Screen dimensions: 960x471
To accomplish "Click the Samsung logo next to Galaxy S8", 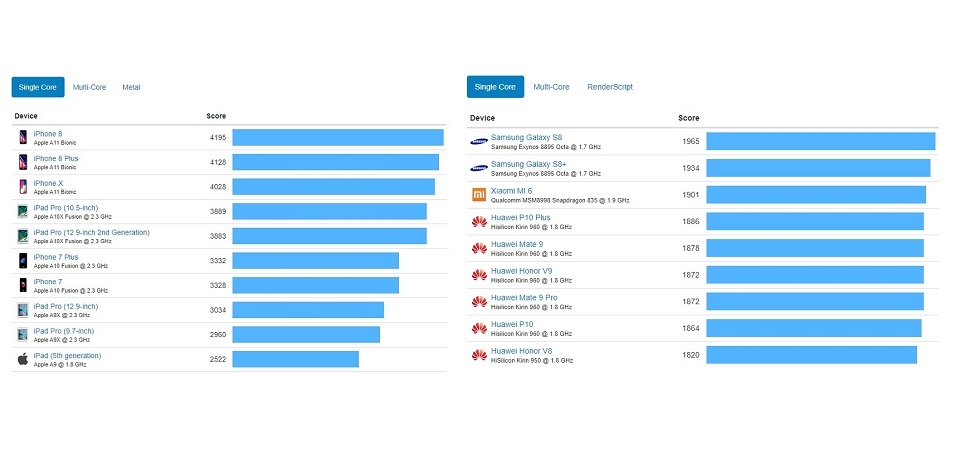I will [479, 141].
